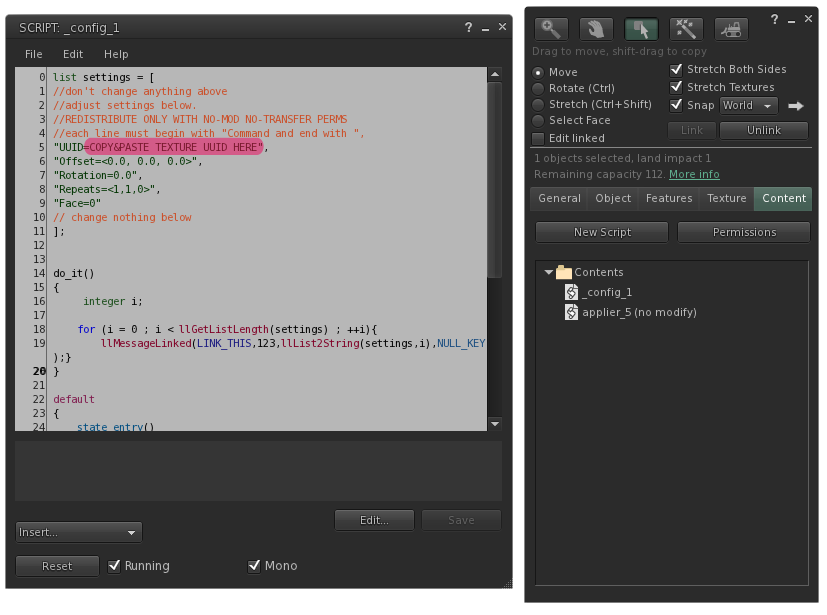Image resolution: width=827 pixels, height=615 pixels.
Task: Select the Edit pointer tool
Action: 641,30
